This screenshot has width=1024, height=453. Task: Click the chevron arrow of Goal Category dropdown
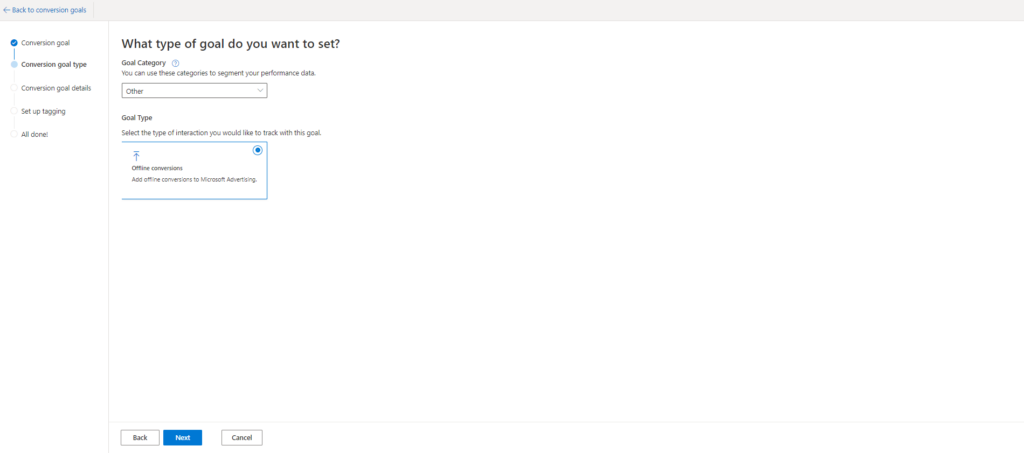point(261,91)
